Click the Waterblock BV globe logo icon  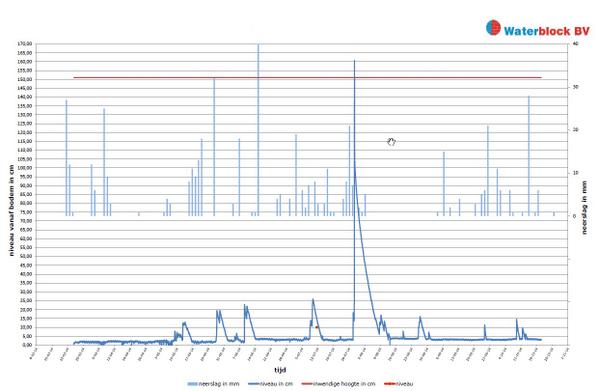pos(493,28)
